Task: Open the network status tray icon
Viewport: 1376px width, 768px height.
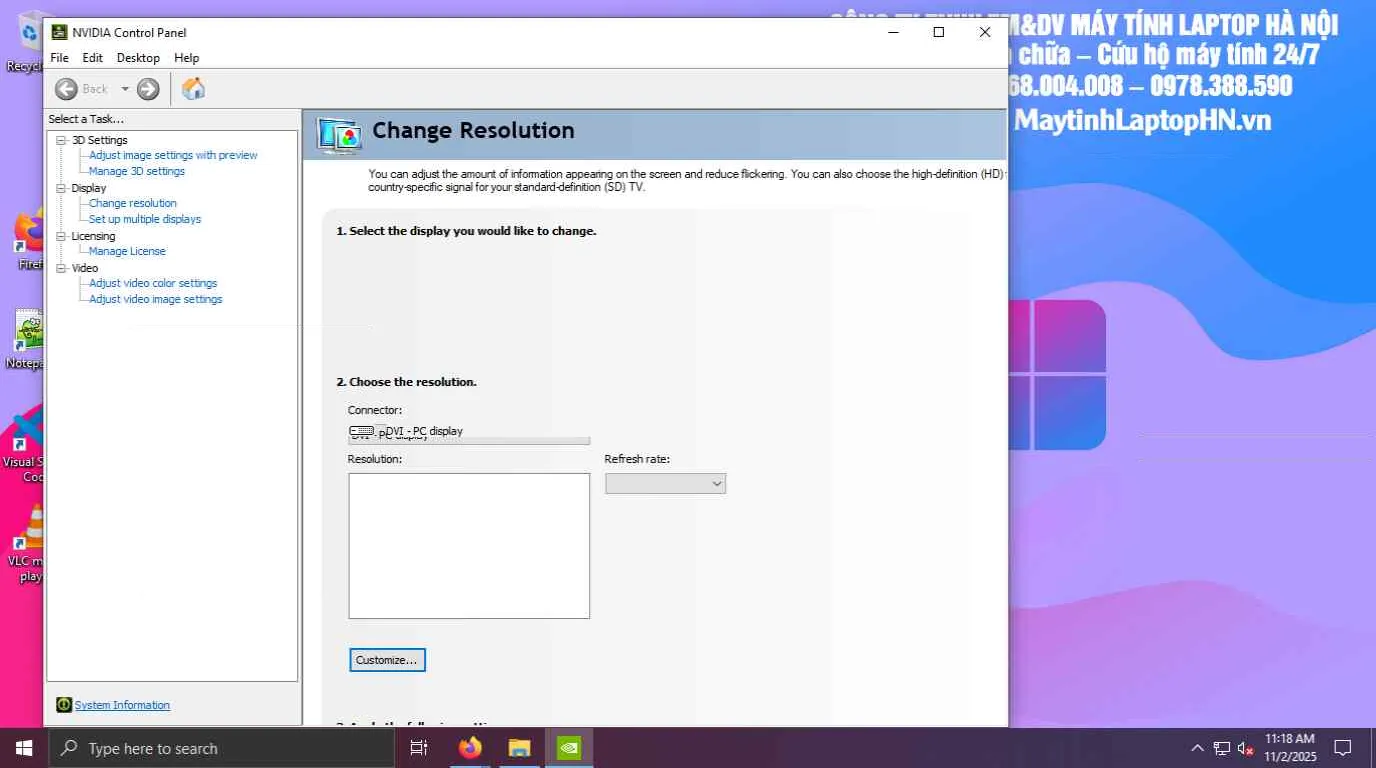Action: click(1222, 748)
